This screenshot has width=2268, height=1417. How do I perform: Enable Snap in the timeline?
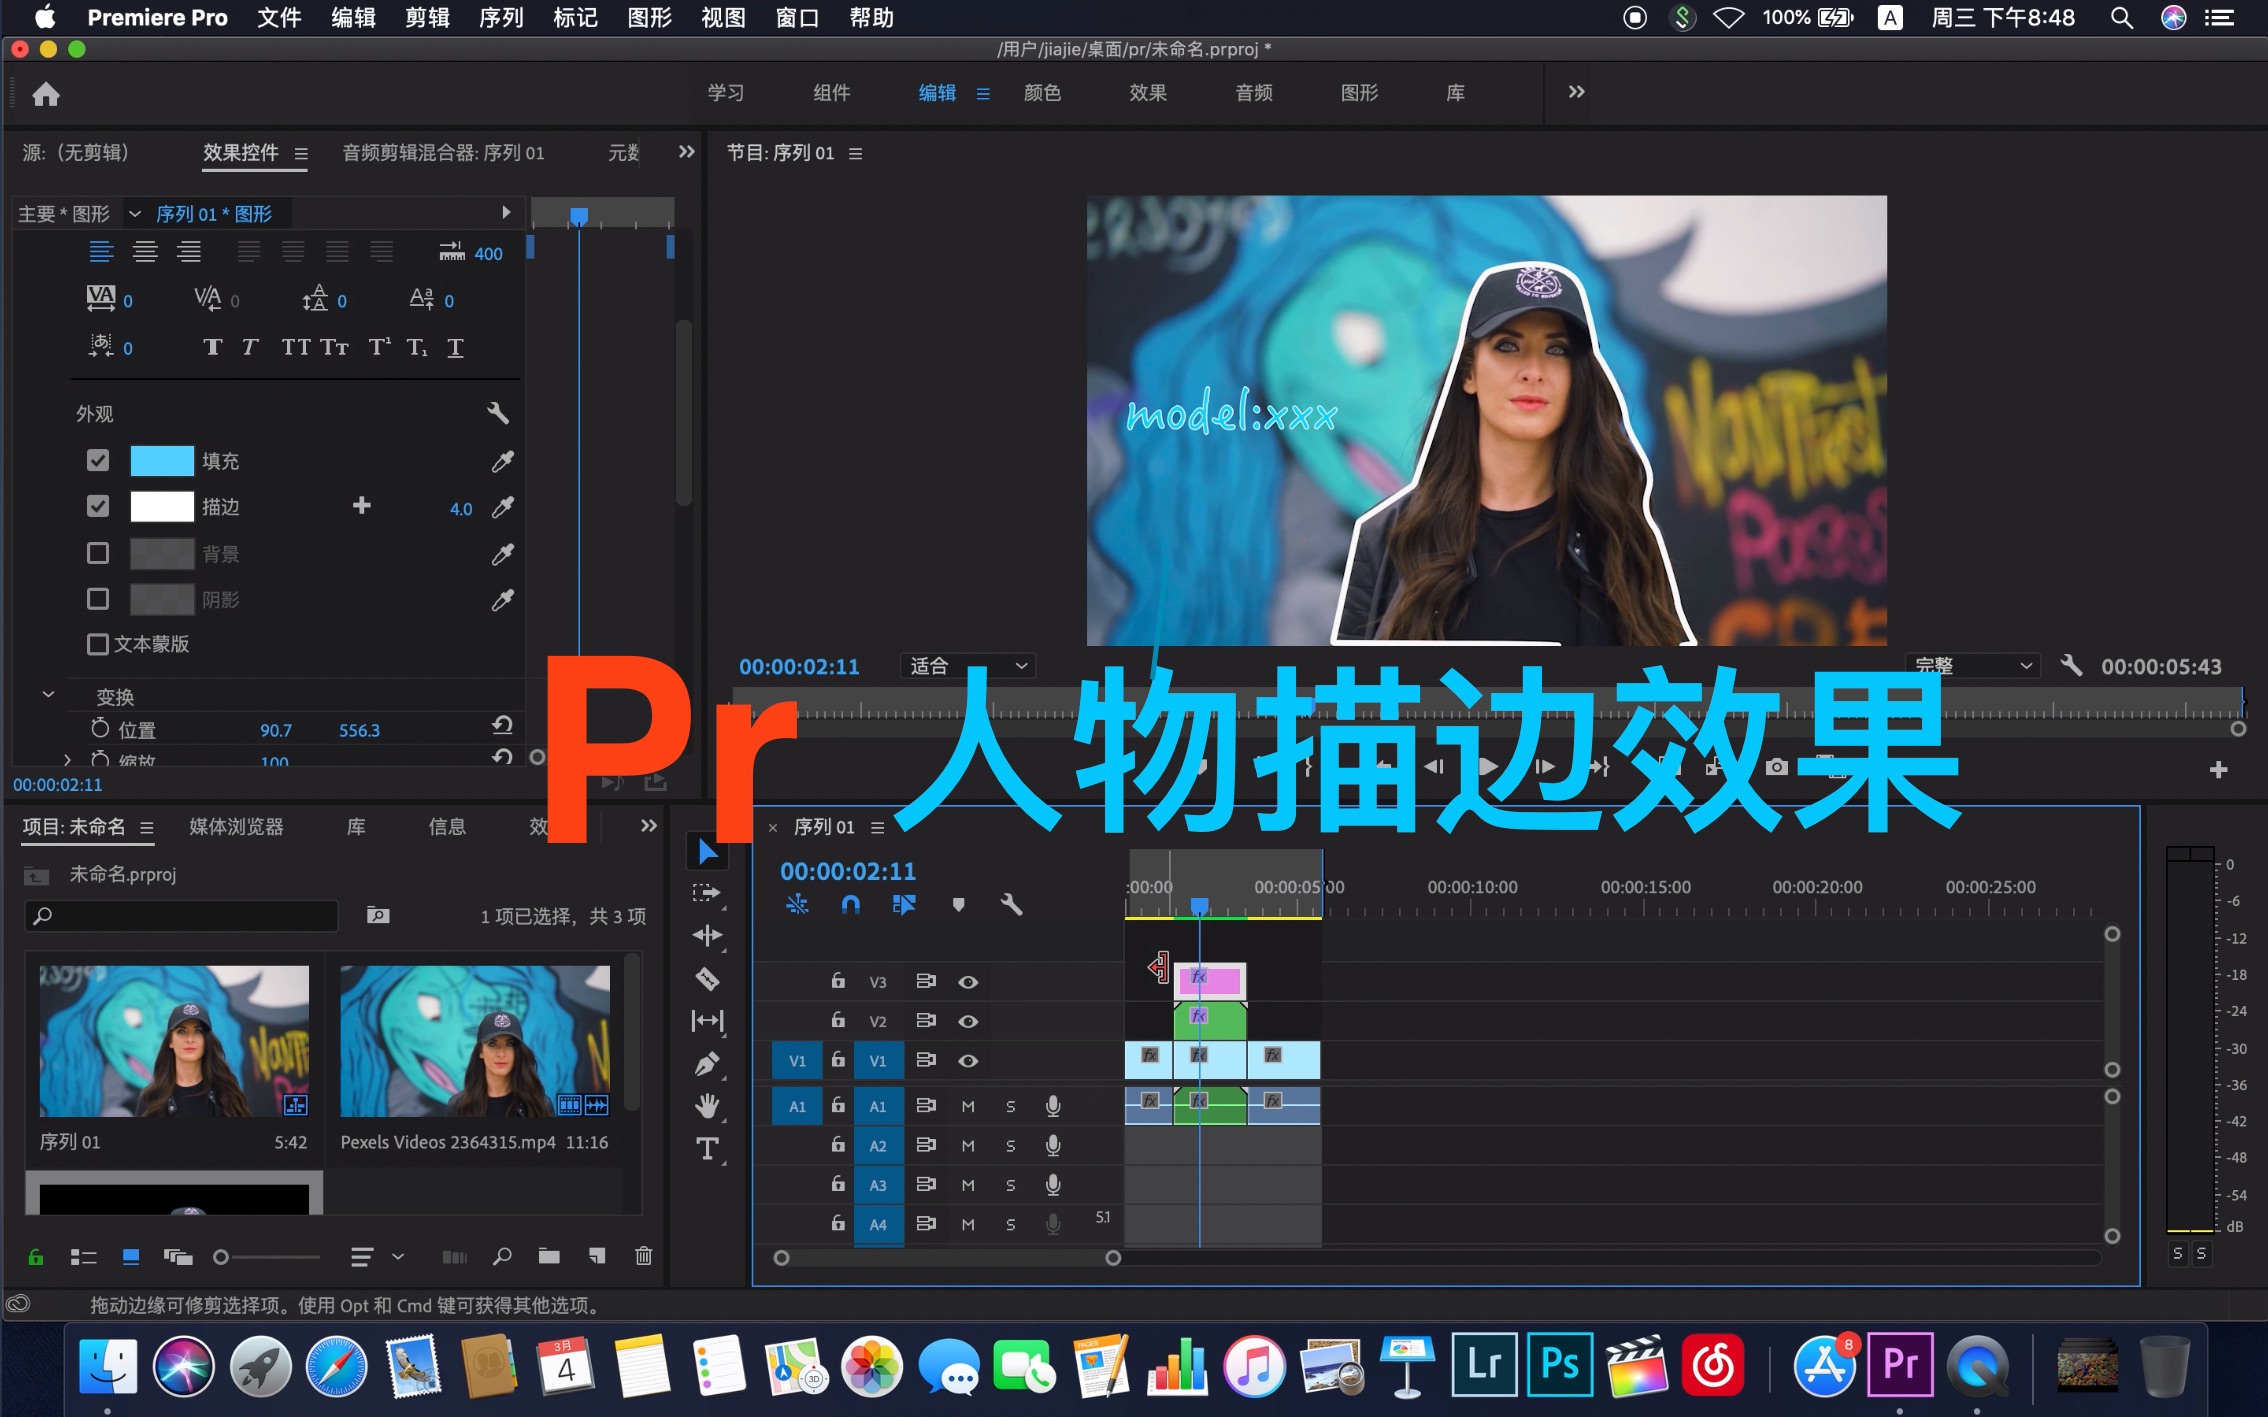(x=850, y=905)
